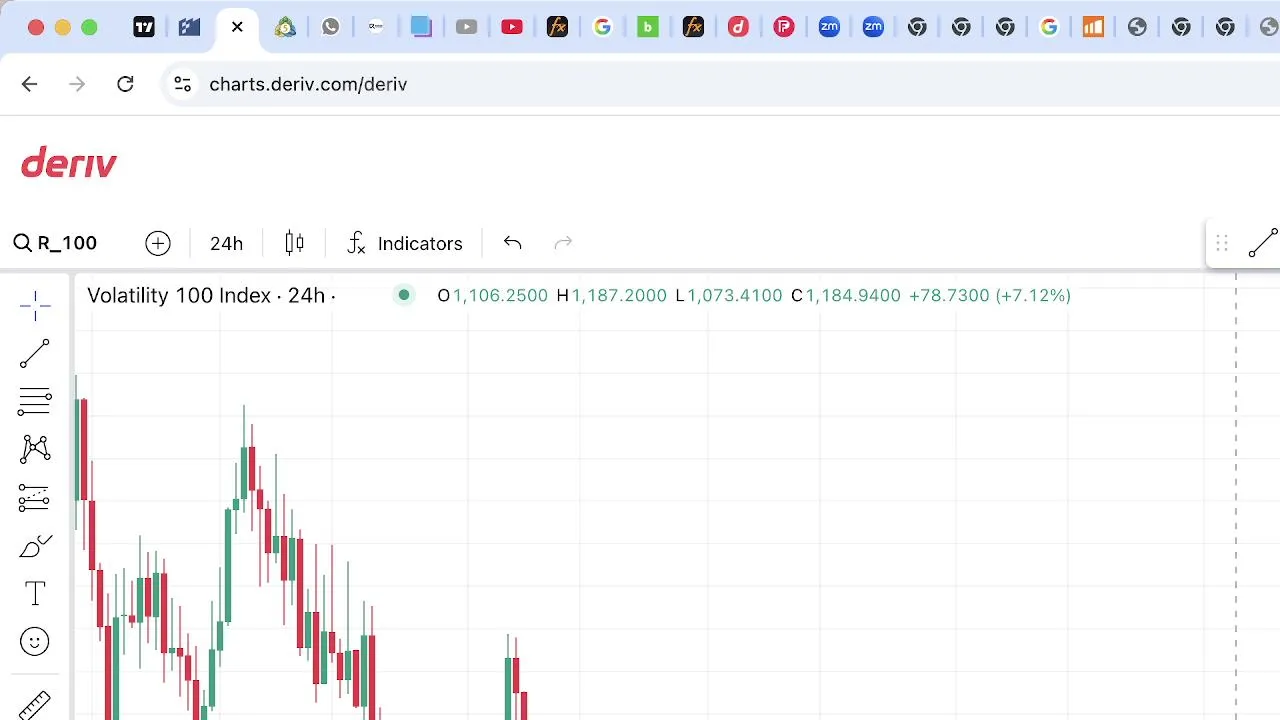Focus the address bar showing charts.deriv.com/deriv

[x=720, y=84]
